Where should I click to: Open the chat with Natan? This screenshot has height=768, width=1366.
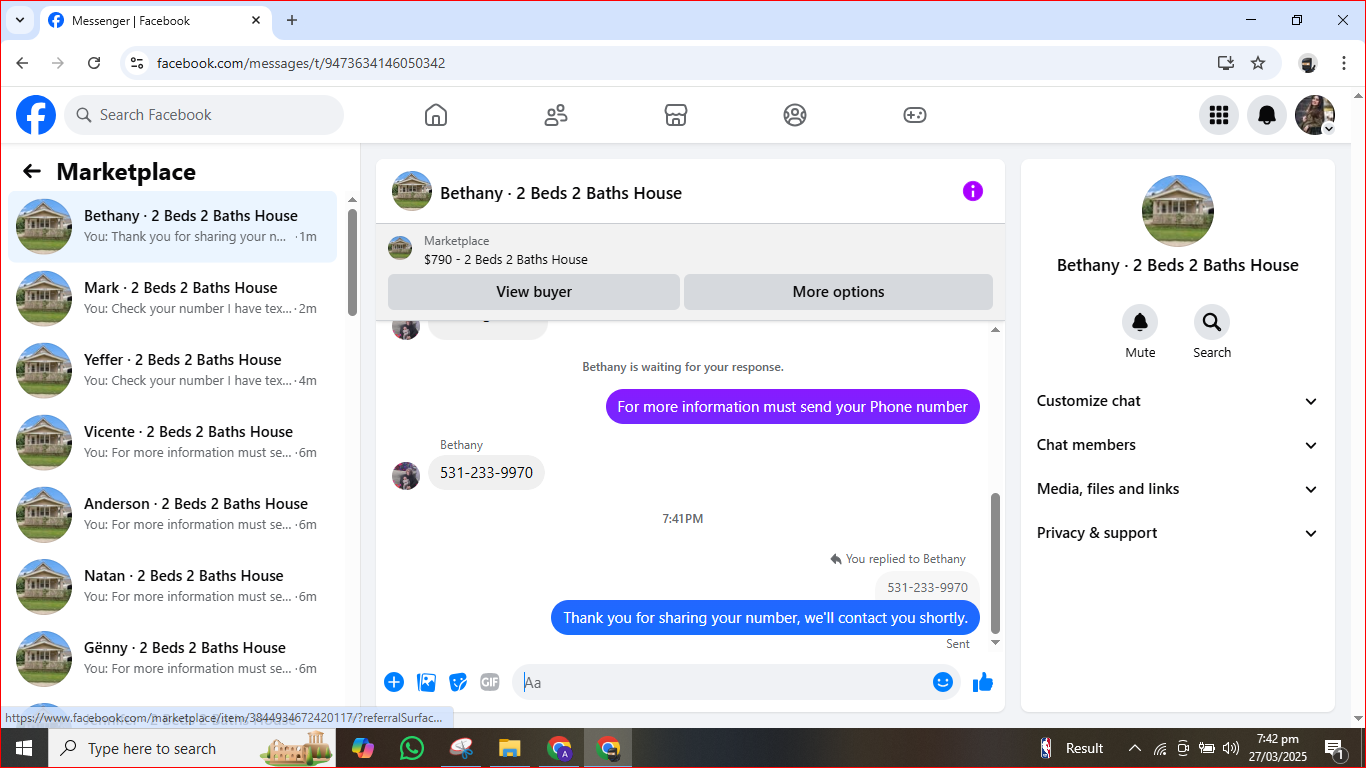coord(172,586)
